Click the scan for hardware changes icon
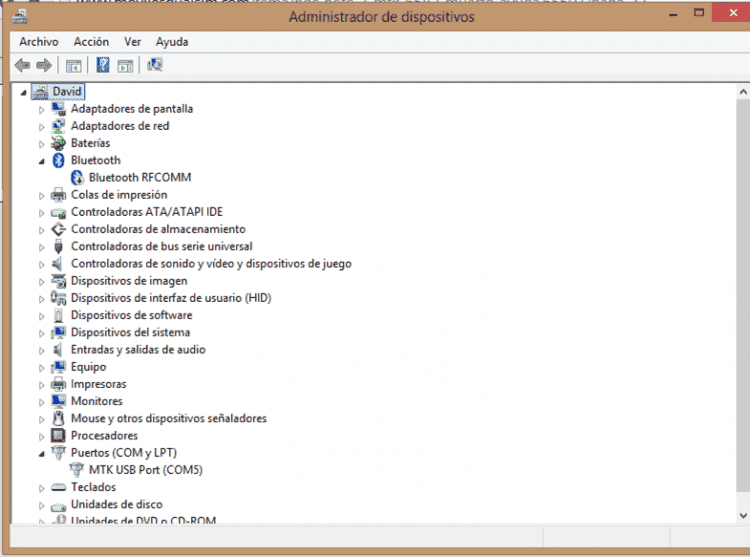This screenshot has width=750, height=557. [x=155, y=65]
